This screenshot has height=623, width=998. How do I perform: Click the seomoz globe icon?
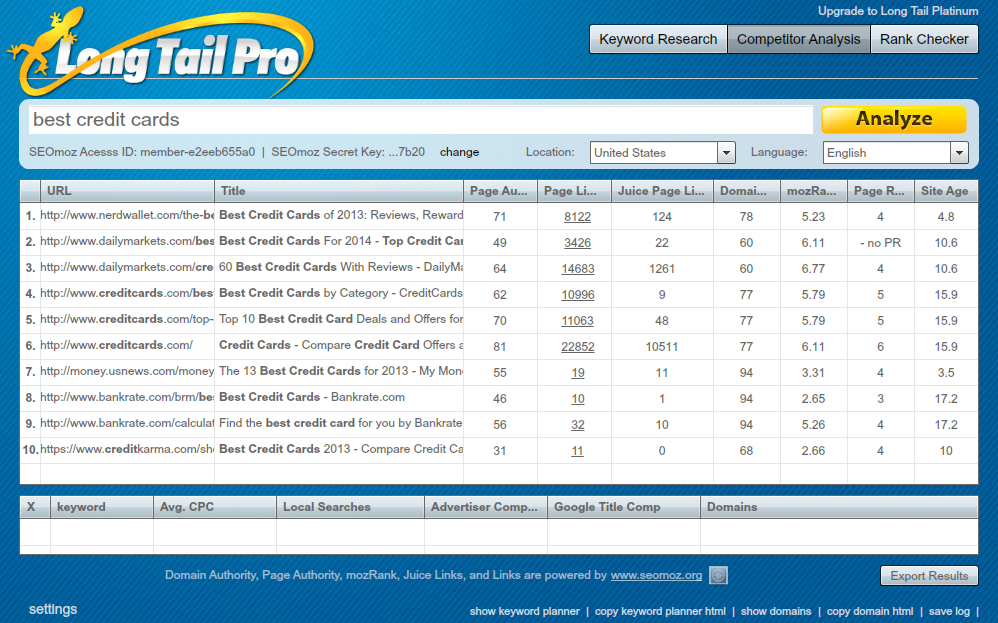719,575
